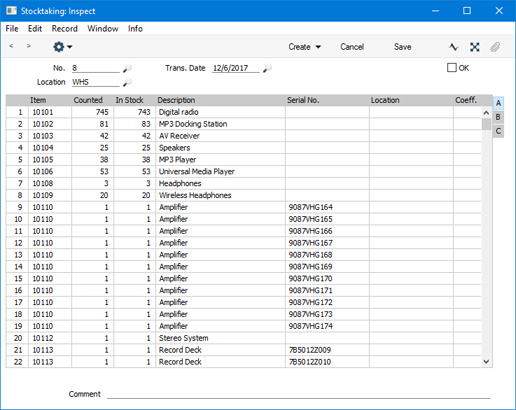Tick the OK checkbox
516x410 pixels.
click(x=452, y=68)
